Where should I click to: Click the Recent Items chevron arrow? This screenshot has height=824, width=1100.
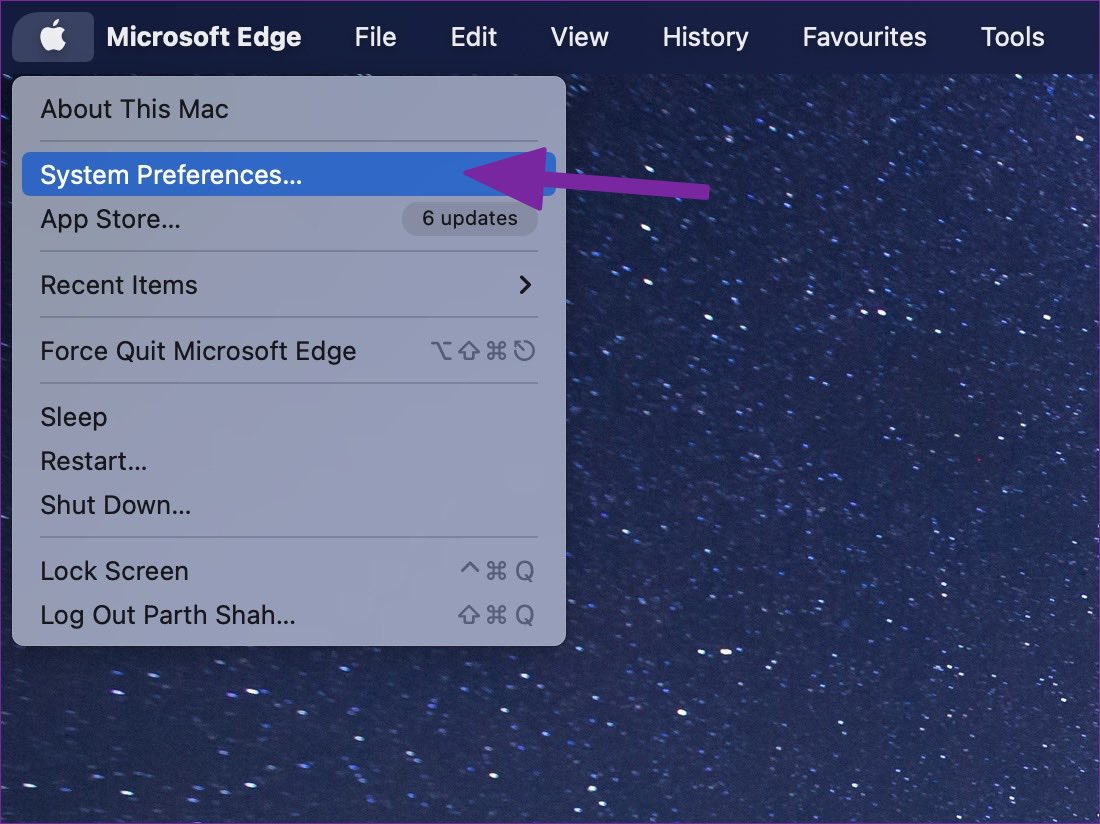(x=525, y=285)
